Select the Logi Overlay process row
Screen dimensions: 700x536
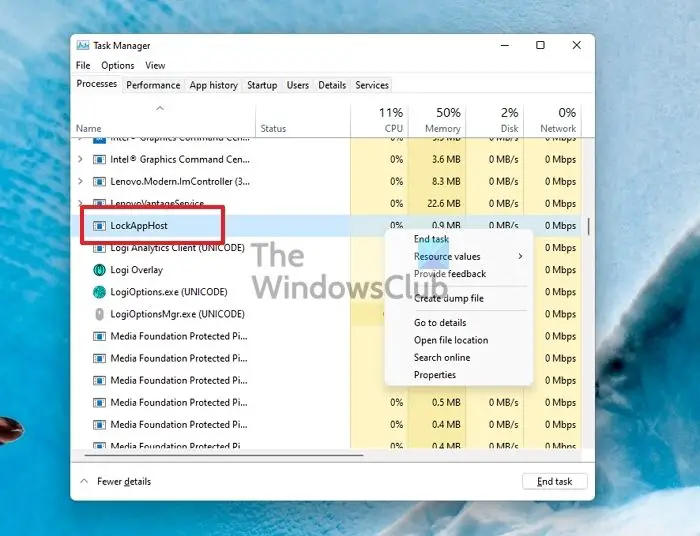point(326,270)
